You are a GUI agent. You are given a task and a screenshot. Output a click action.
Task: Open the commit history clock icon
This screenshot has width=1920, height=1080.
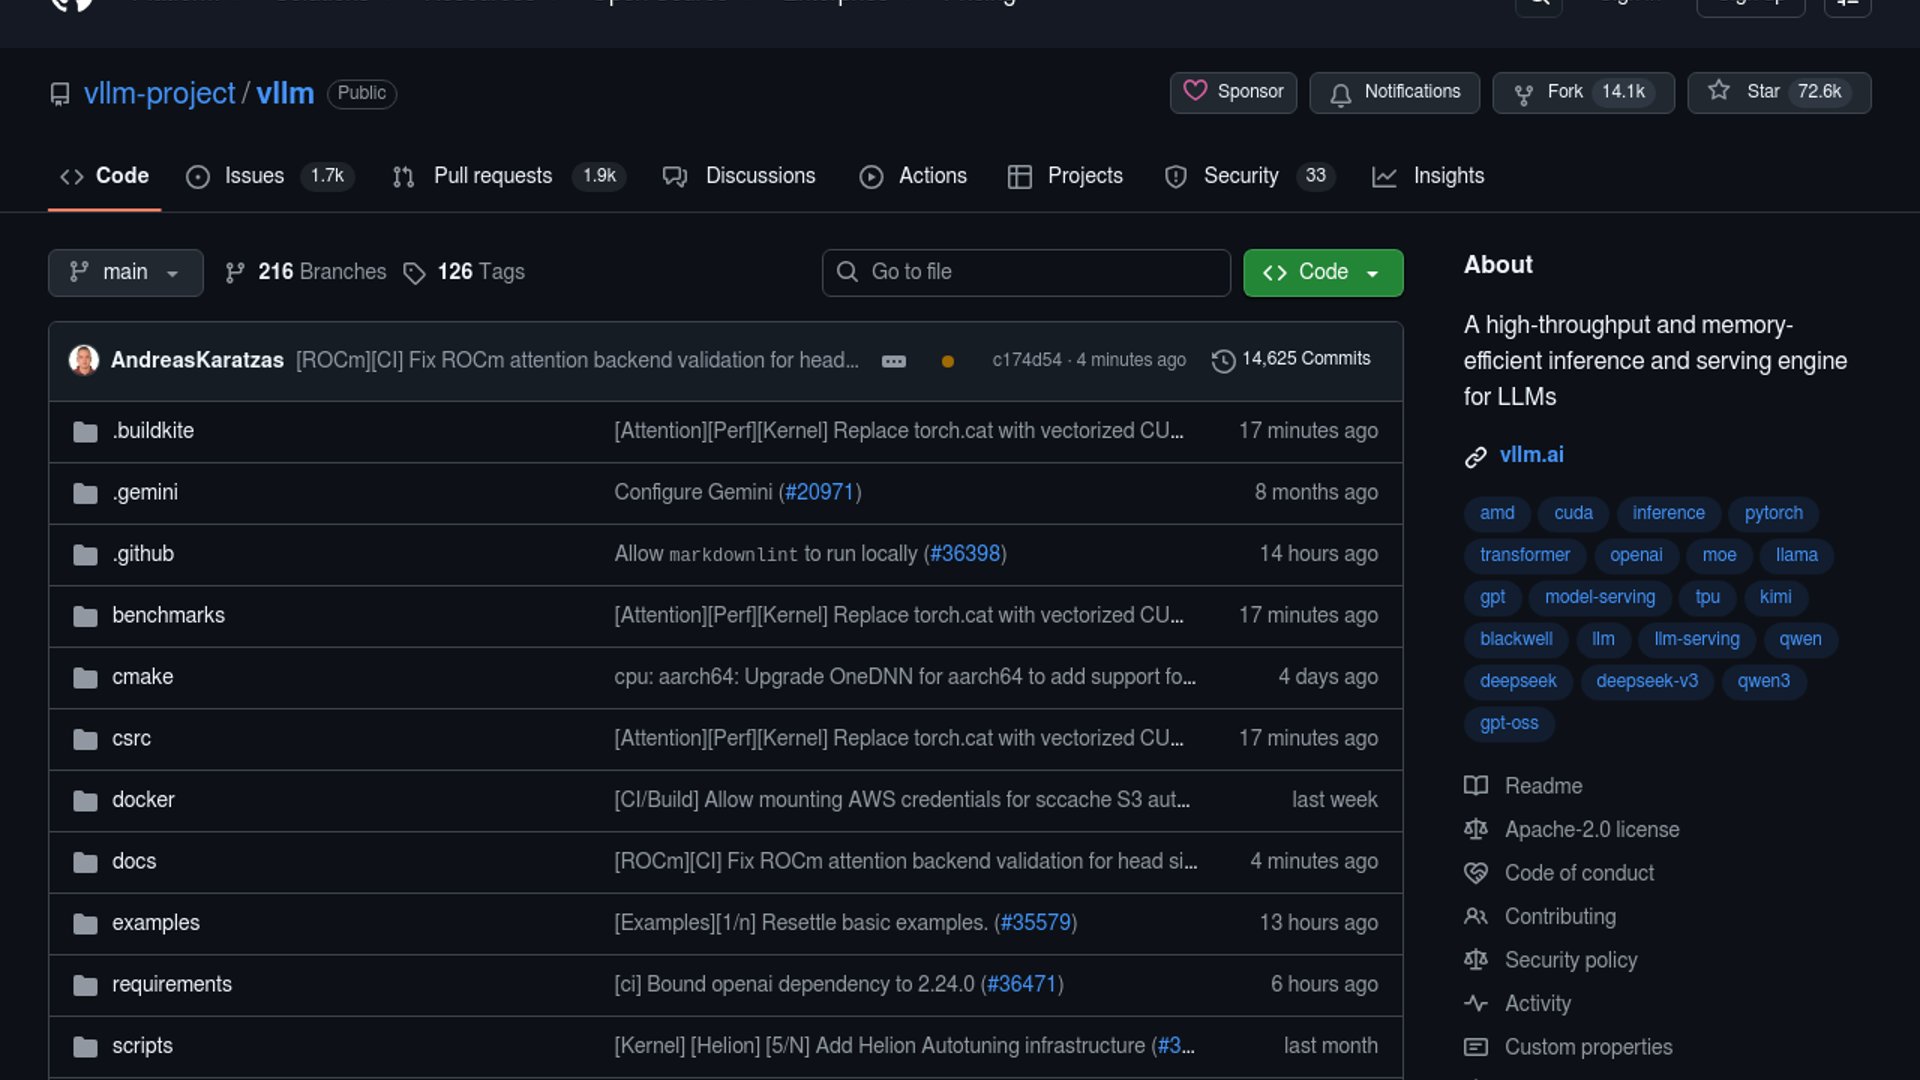(1223, 360)
